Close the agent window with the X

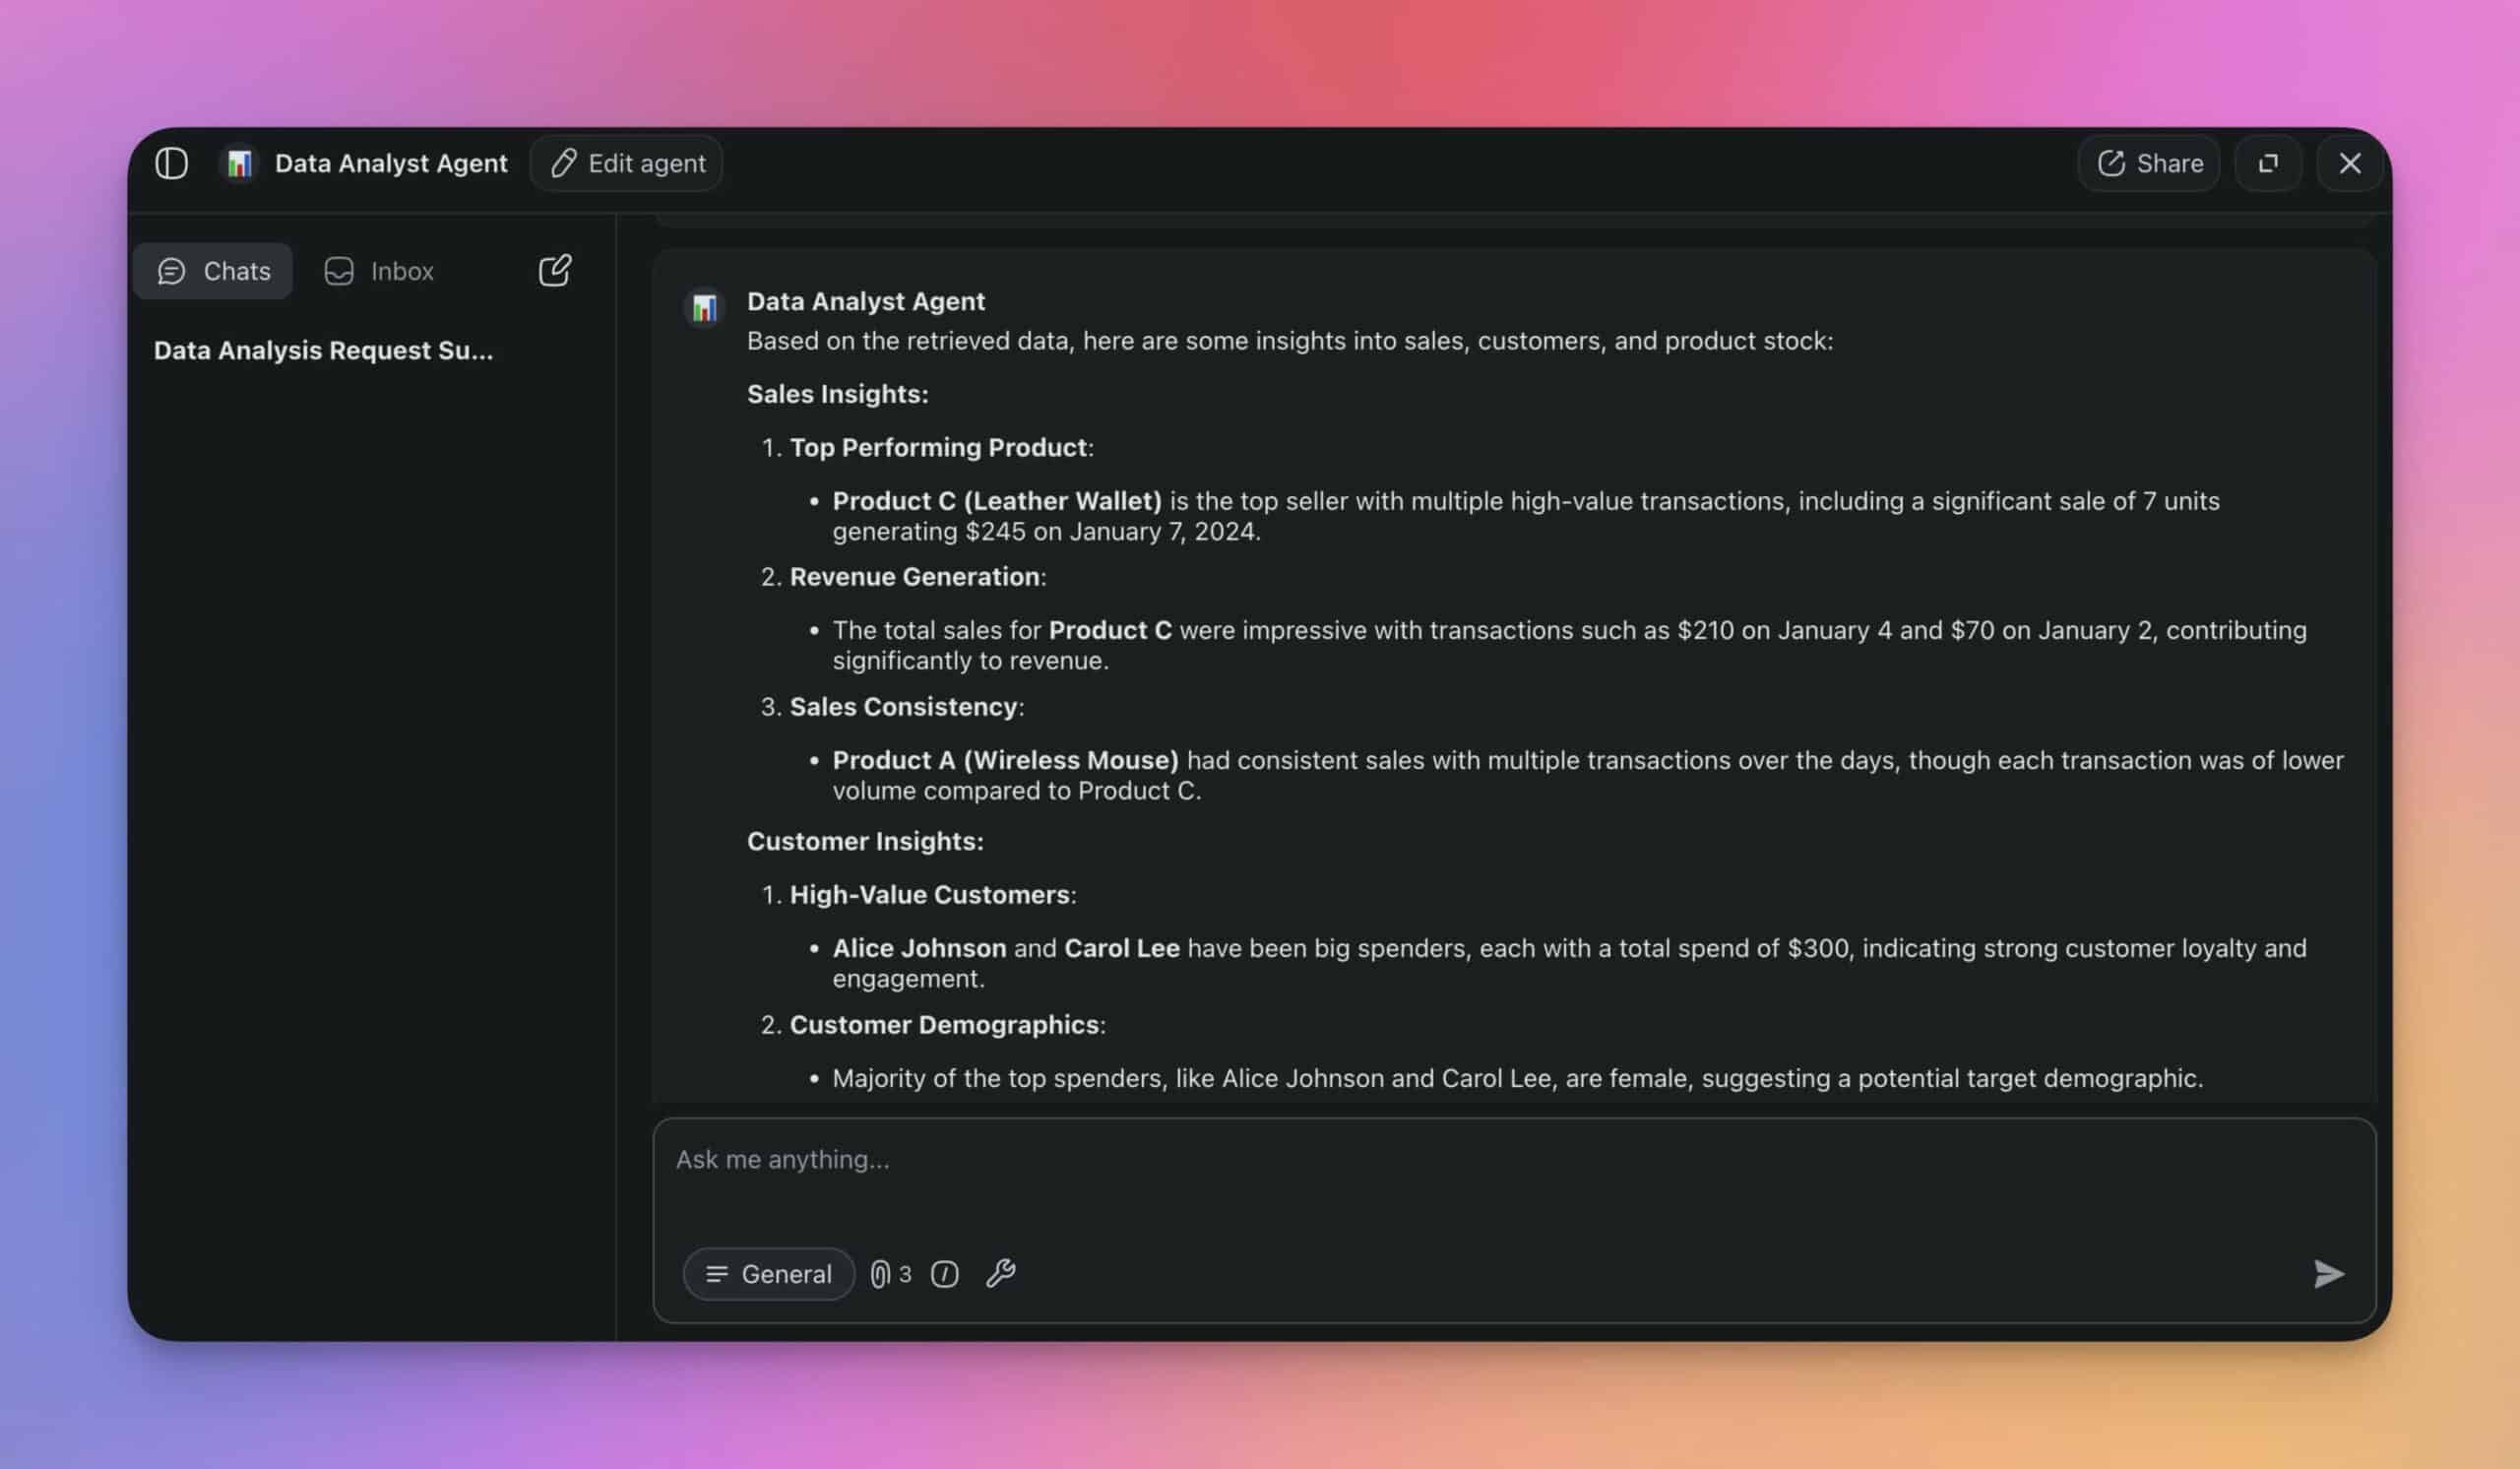coord(2349,163)
